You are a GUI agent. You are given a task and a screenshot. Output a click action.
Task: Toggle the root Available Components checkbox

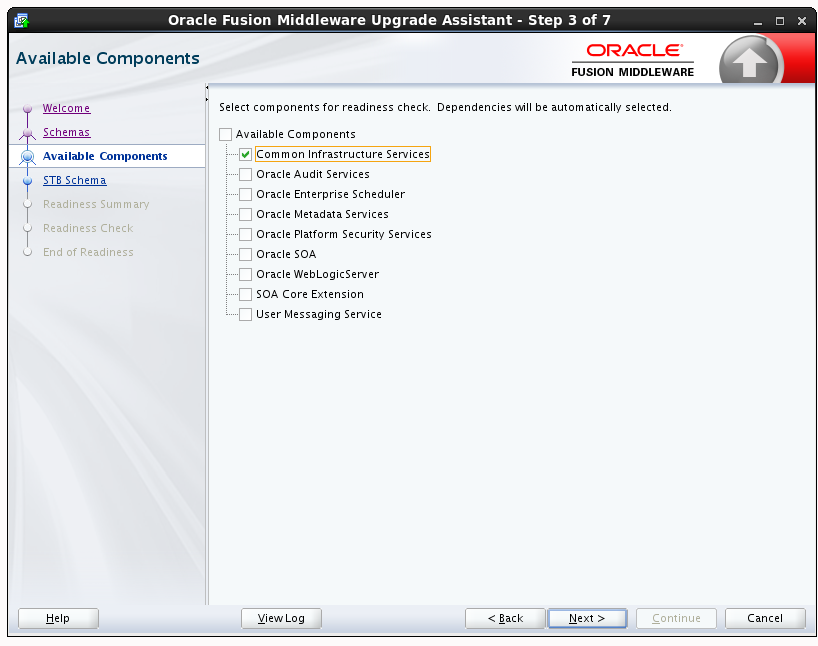coord(225,135)
